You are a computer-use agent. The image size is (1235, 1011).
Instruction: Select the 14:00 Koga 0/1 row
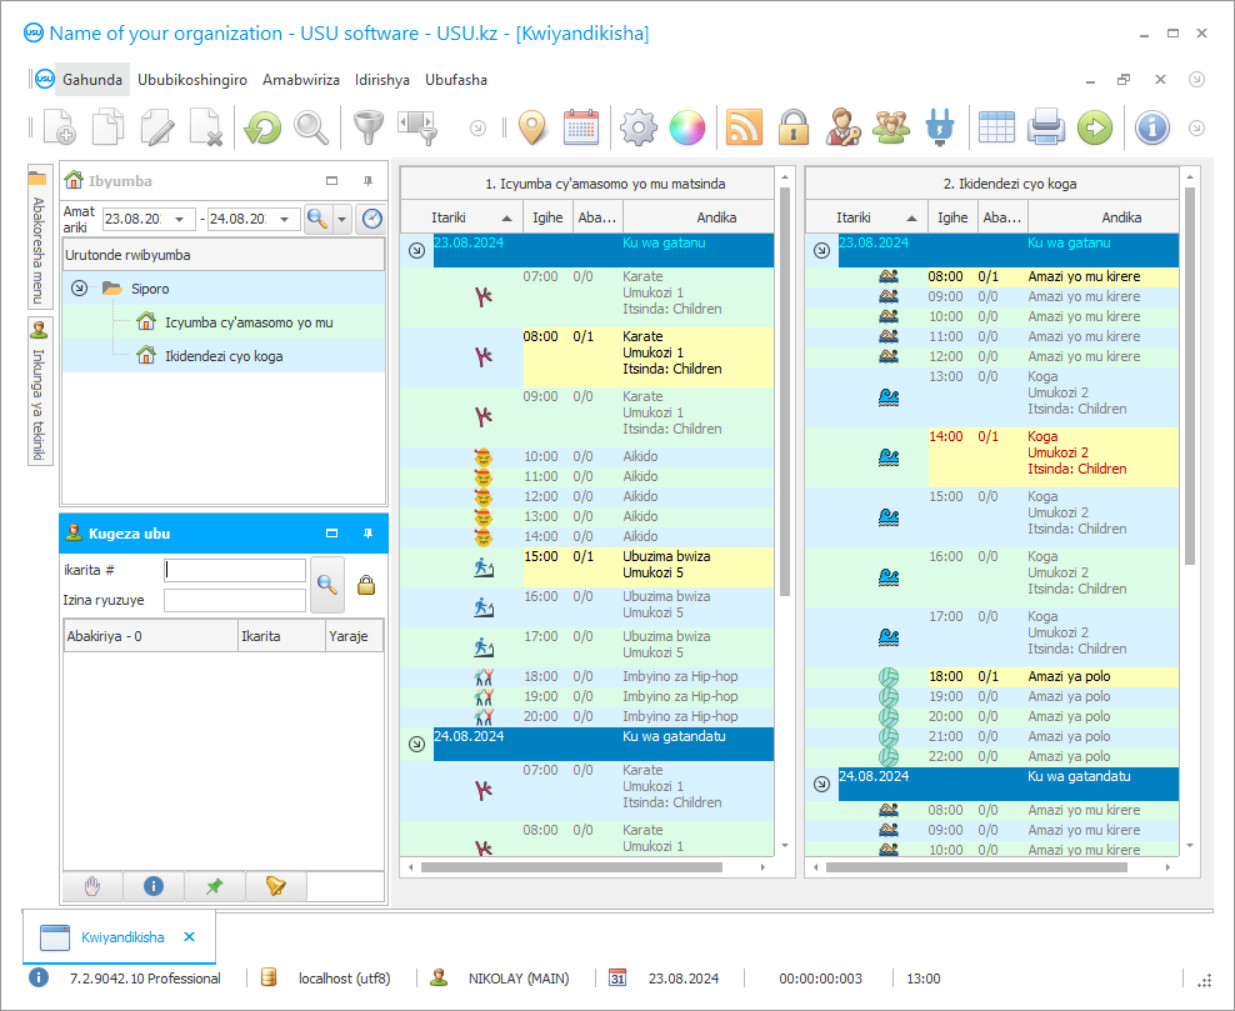point(992,457)
